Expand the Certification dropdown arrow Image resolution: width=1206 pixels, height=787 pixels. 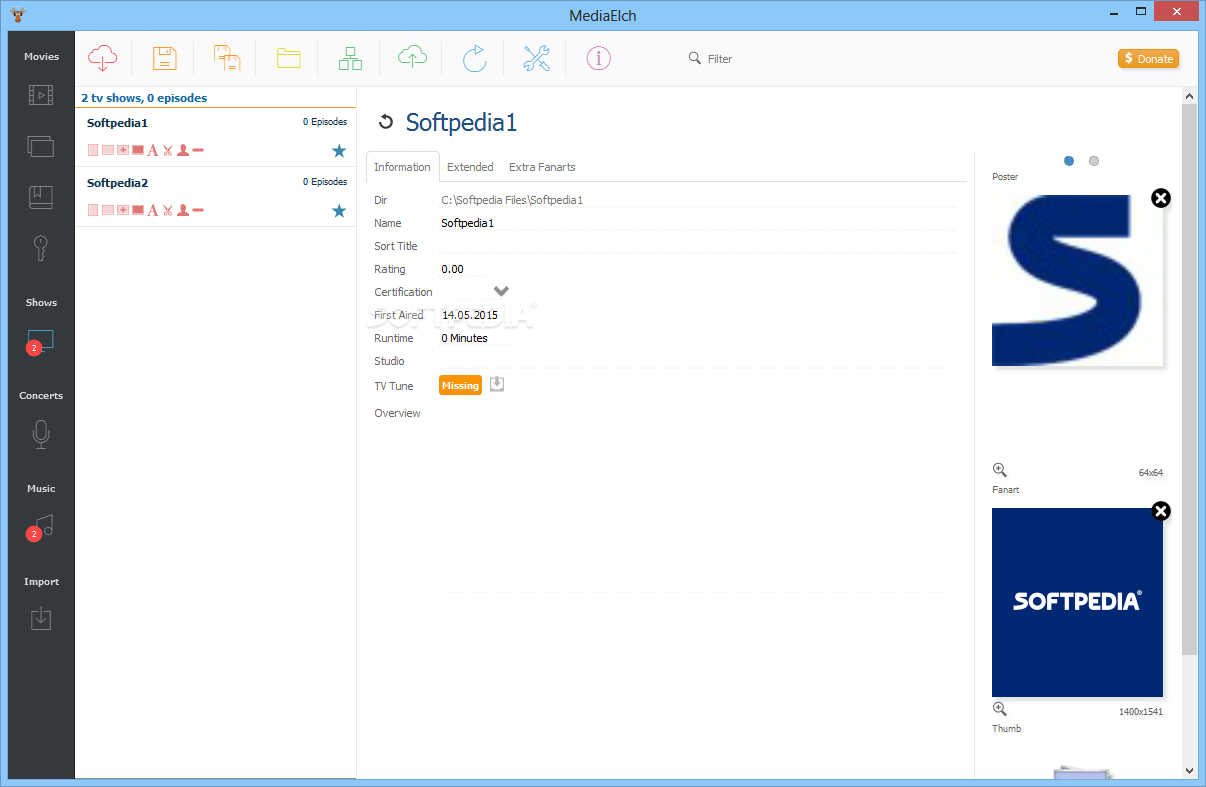[501, 291]
